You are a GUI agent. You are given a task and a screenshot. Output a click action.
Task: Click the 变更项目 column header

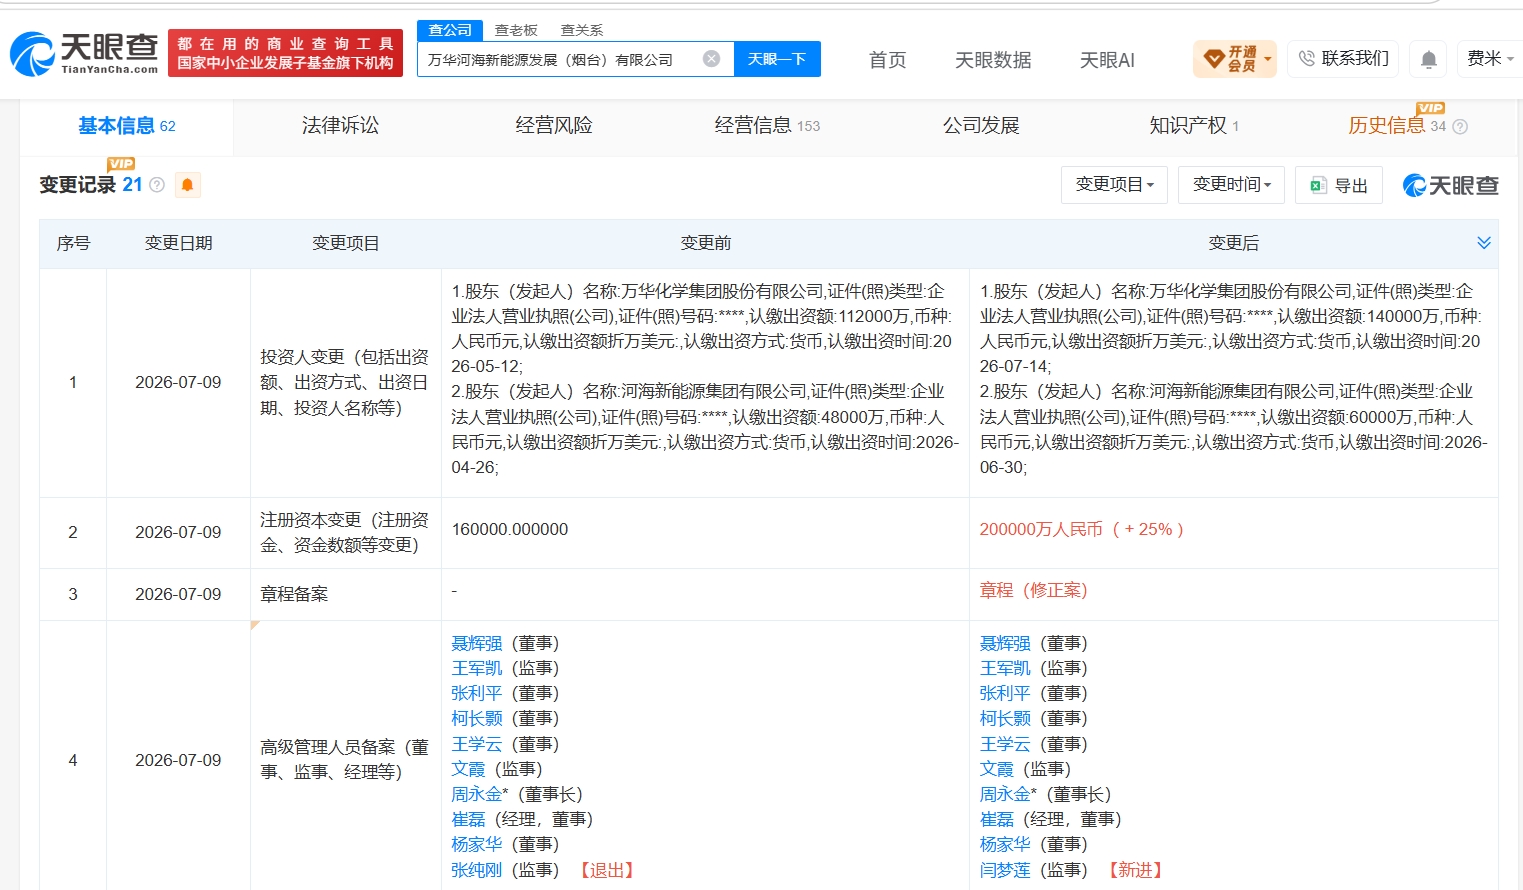point(346,243)
